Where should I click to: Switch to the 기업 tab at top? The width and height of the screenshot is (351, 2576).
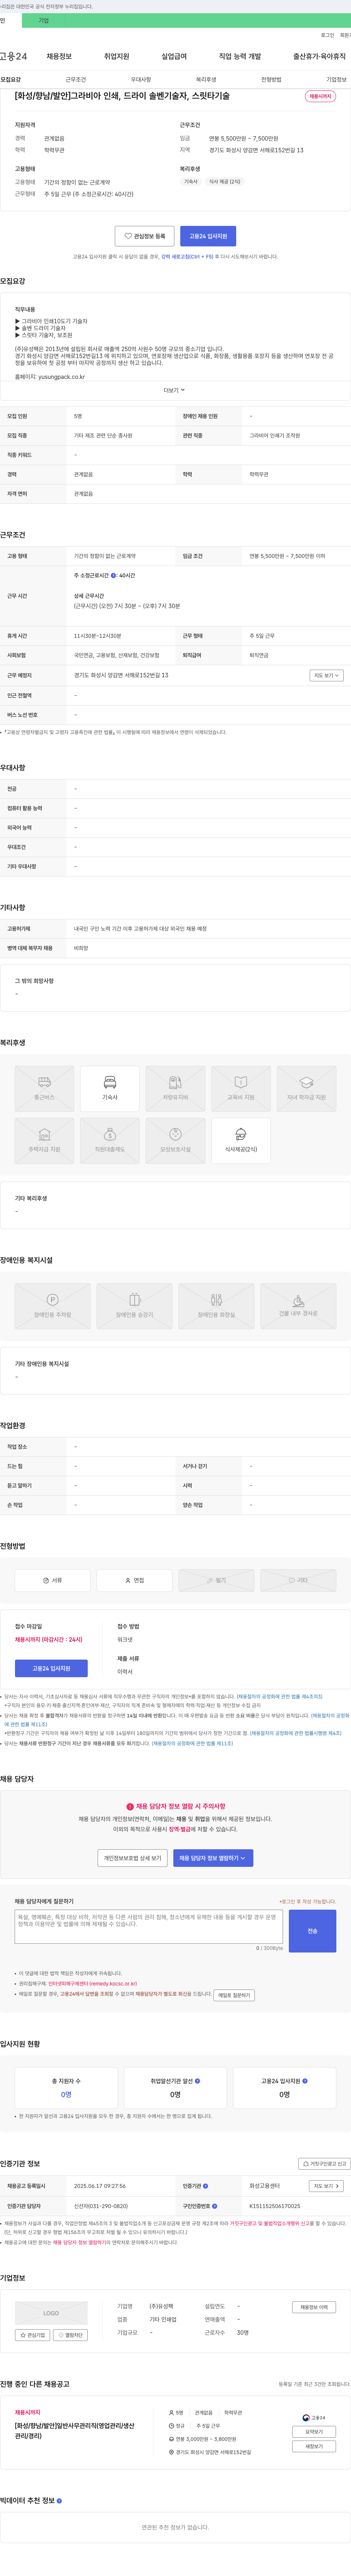(x=43, y=20)
